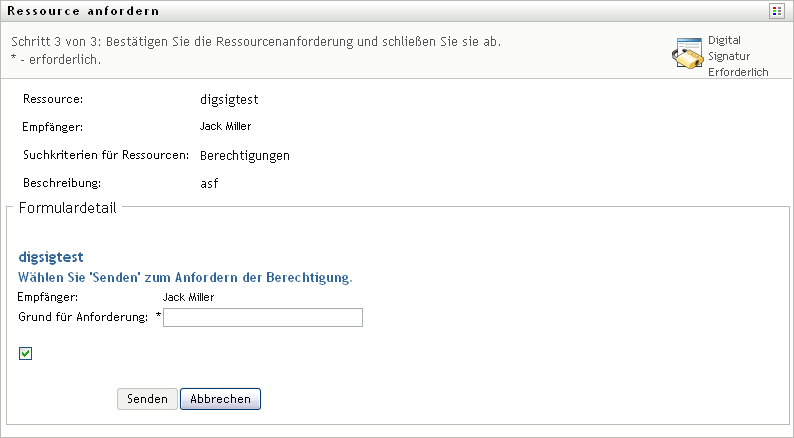This screenshot has width=794, height=438.
Task: Click the 'Suchkriterien für Ressourcen:' label
Action: click(106, 156)
